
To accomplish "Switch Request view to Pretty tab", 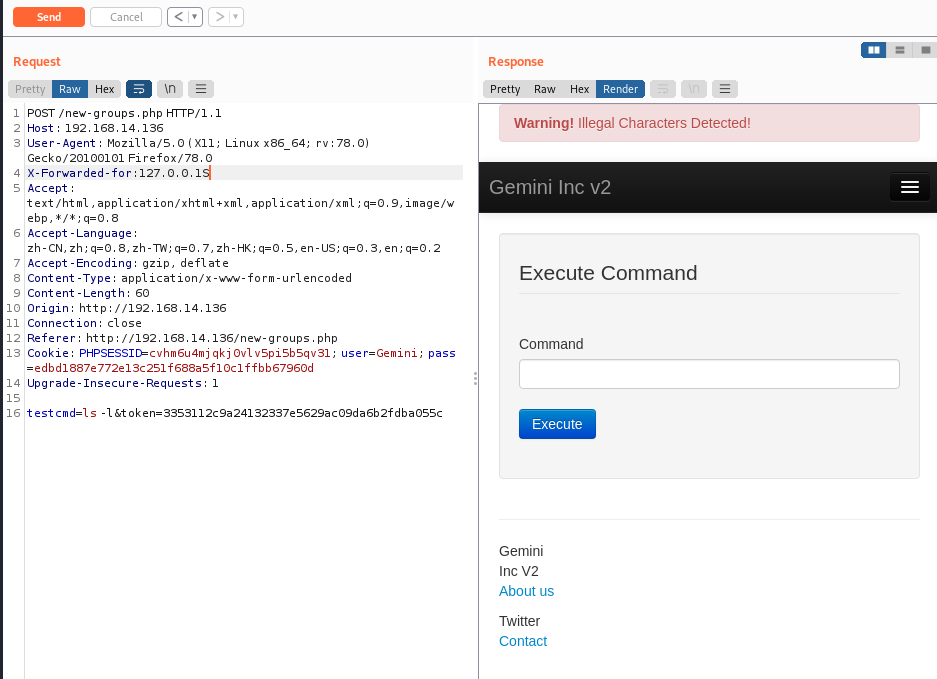I will 30,89.
